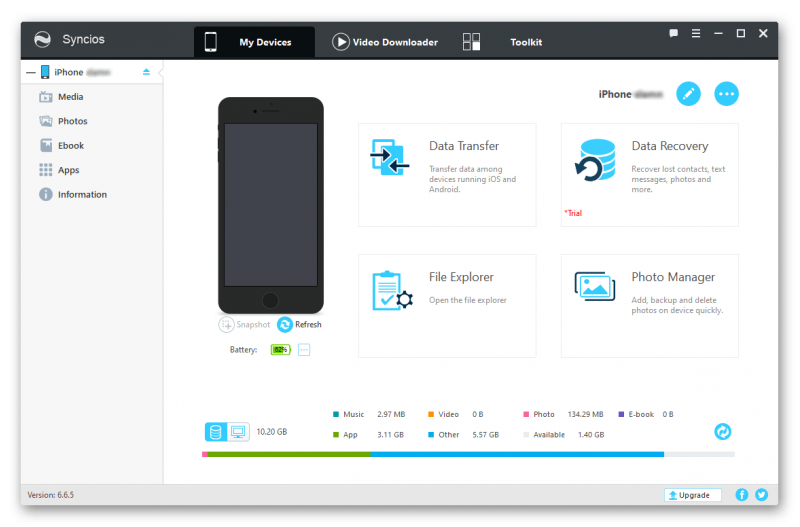The image size is (800, 527).
Task: Open the Video Downloader tab
Action: tap(385, 42)
